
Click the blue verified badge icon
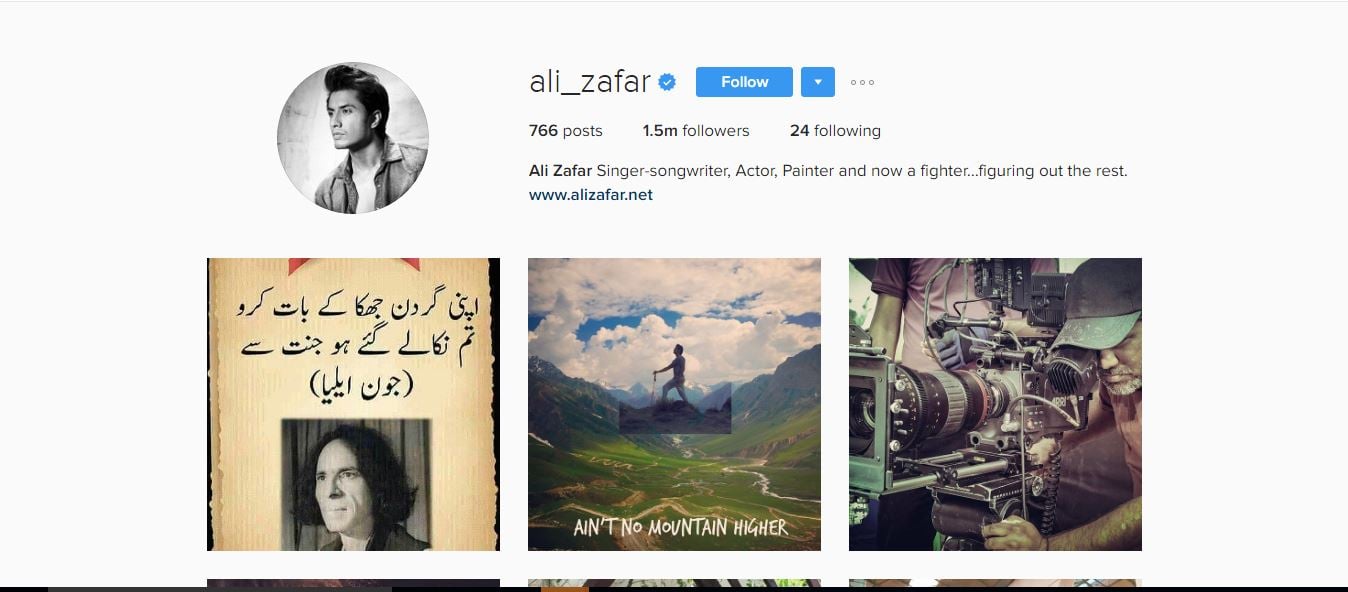pos(667,82)
